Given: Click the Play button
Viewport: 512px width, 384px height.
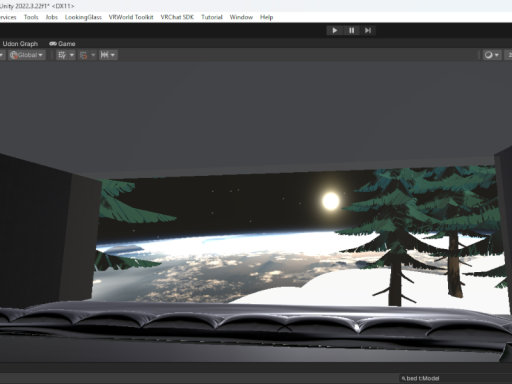Looking at the screenshot, I should 335,31.
